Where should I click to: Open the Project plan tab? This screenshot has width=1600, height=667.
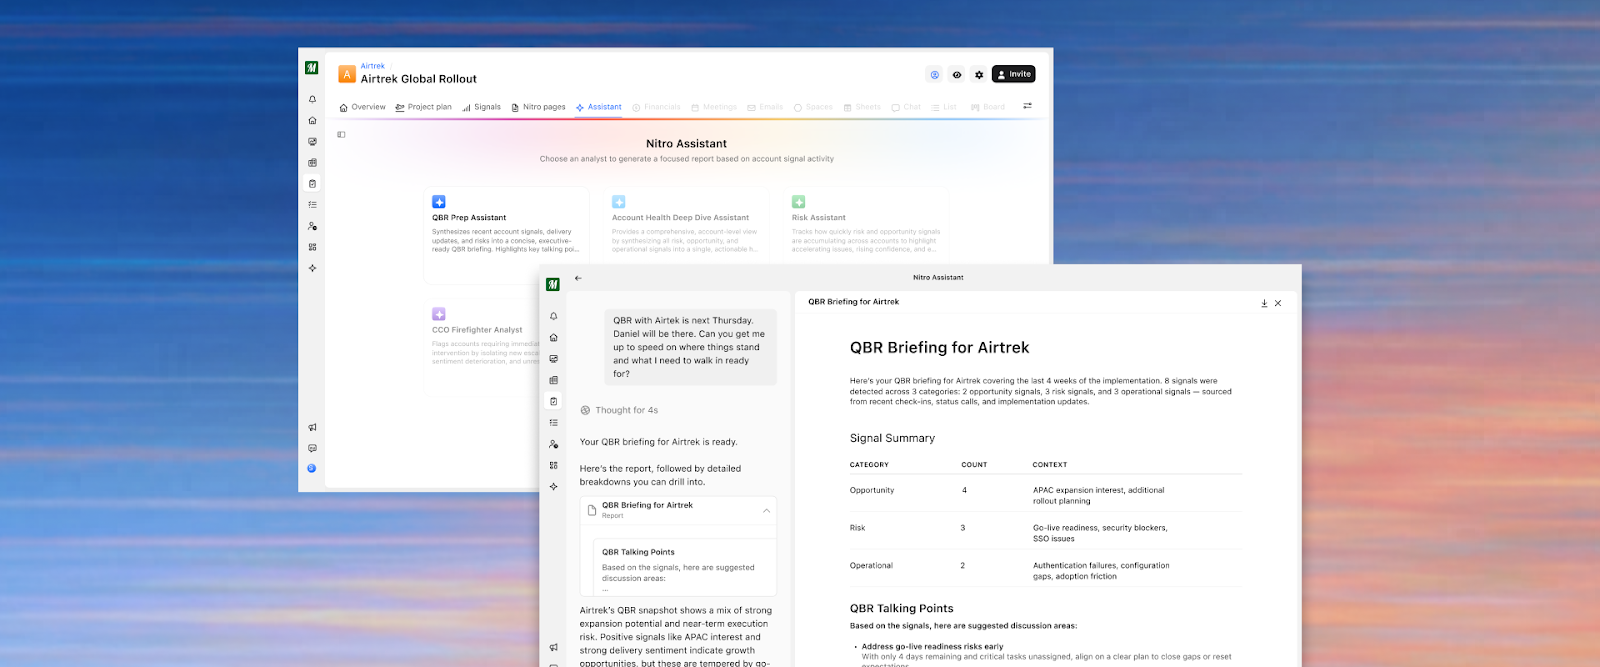point(423,107)
